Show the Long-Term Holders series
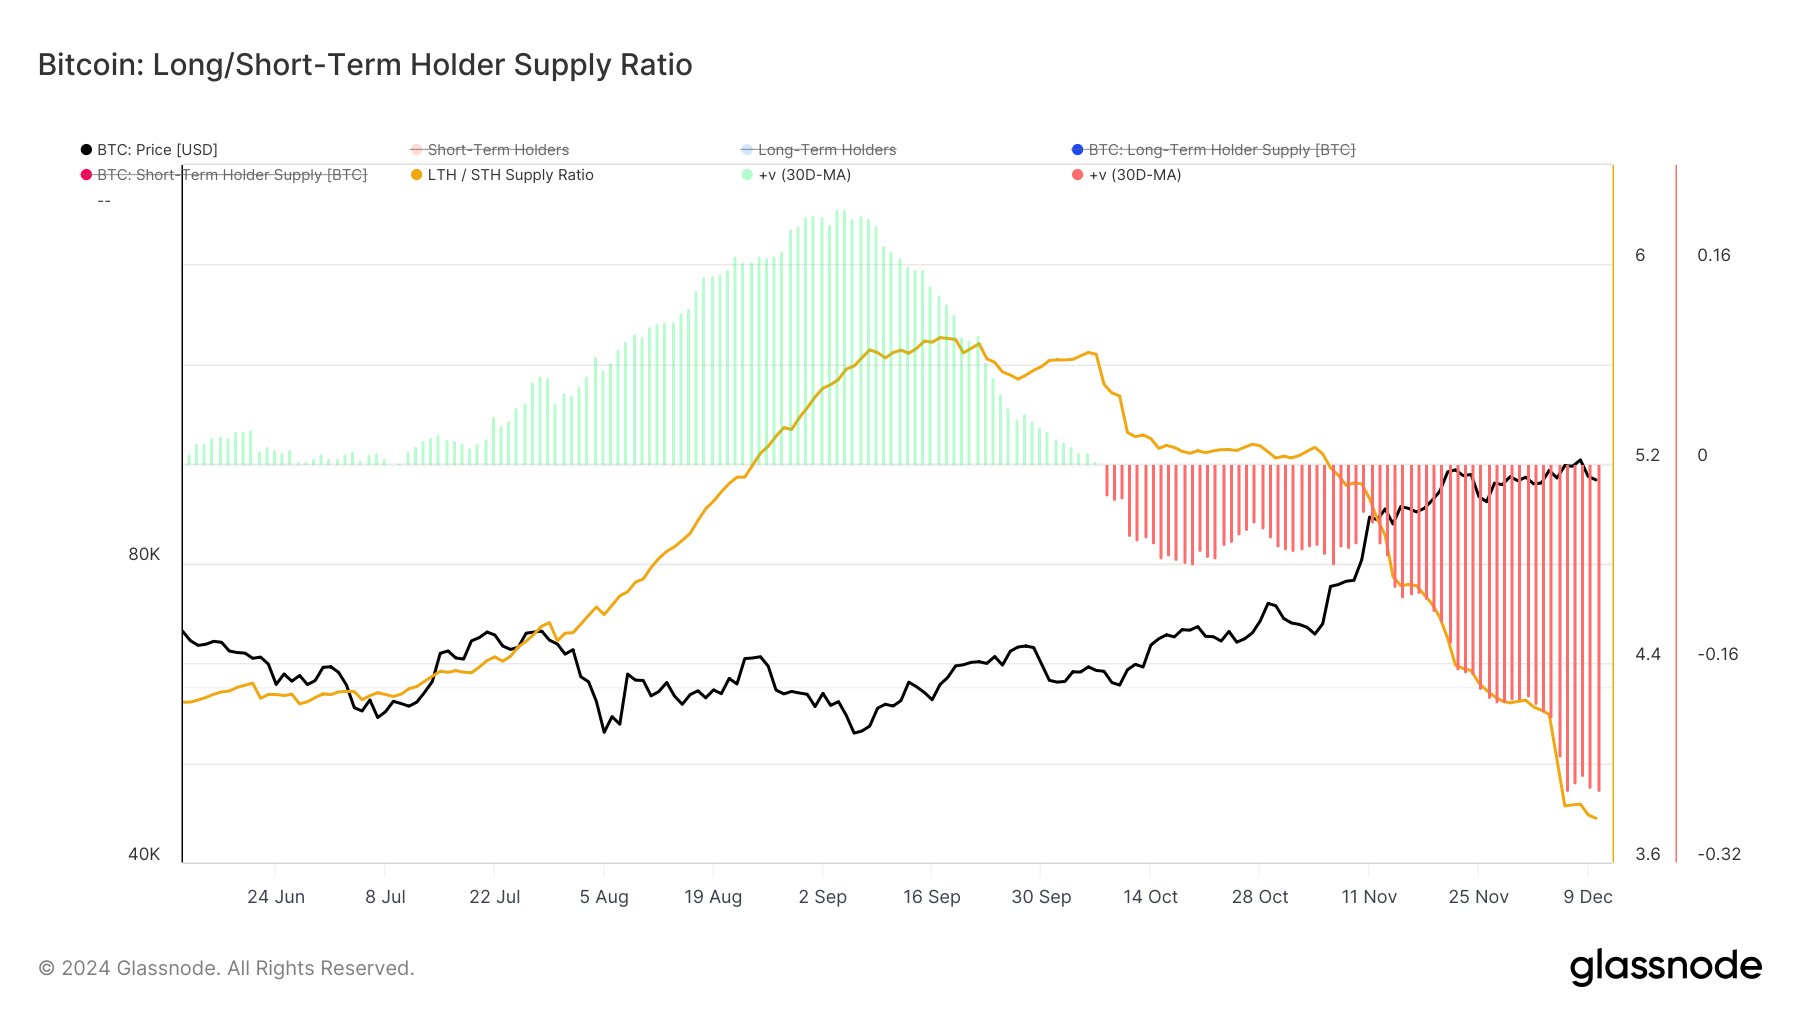Image resolution: width=1800 pixels, height=1013 pixels. (x=818, y=150)
